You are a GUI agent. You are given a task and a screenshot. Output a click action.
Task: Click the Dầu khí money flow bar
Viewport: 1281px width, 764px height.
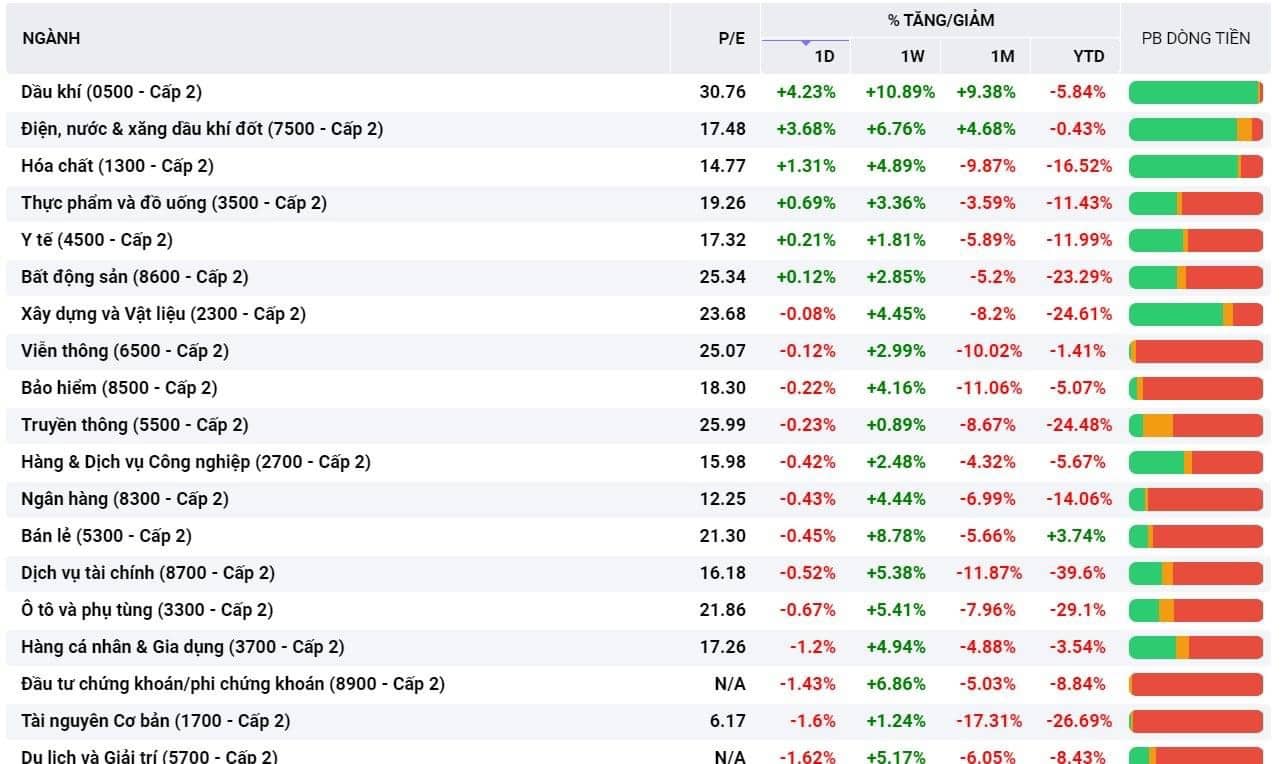pos(1196,92)
